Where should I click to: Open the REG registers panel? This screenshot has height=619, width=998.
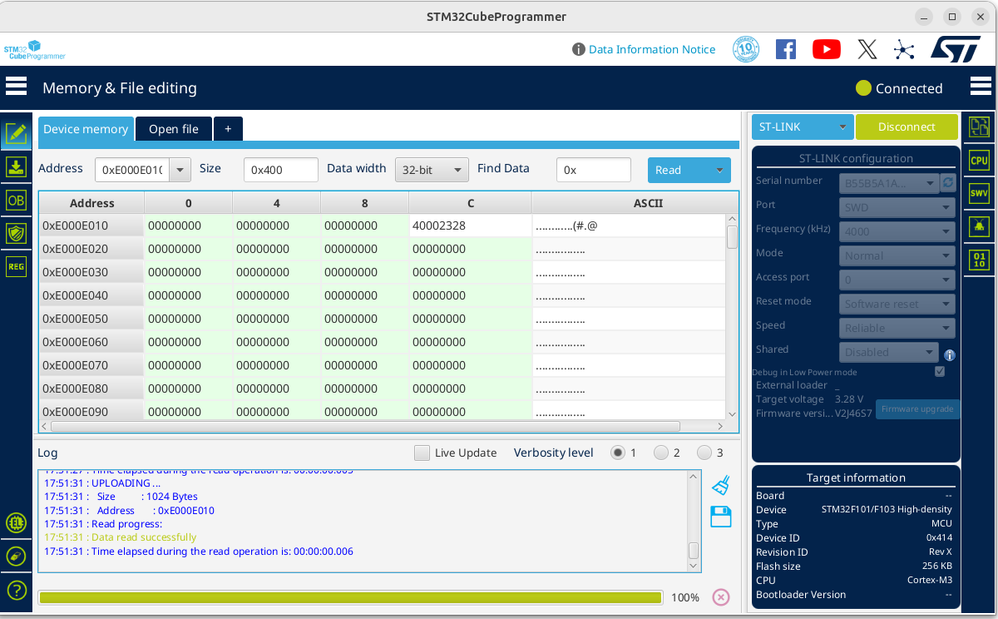tap(16, 266)
